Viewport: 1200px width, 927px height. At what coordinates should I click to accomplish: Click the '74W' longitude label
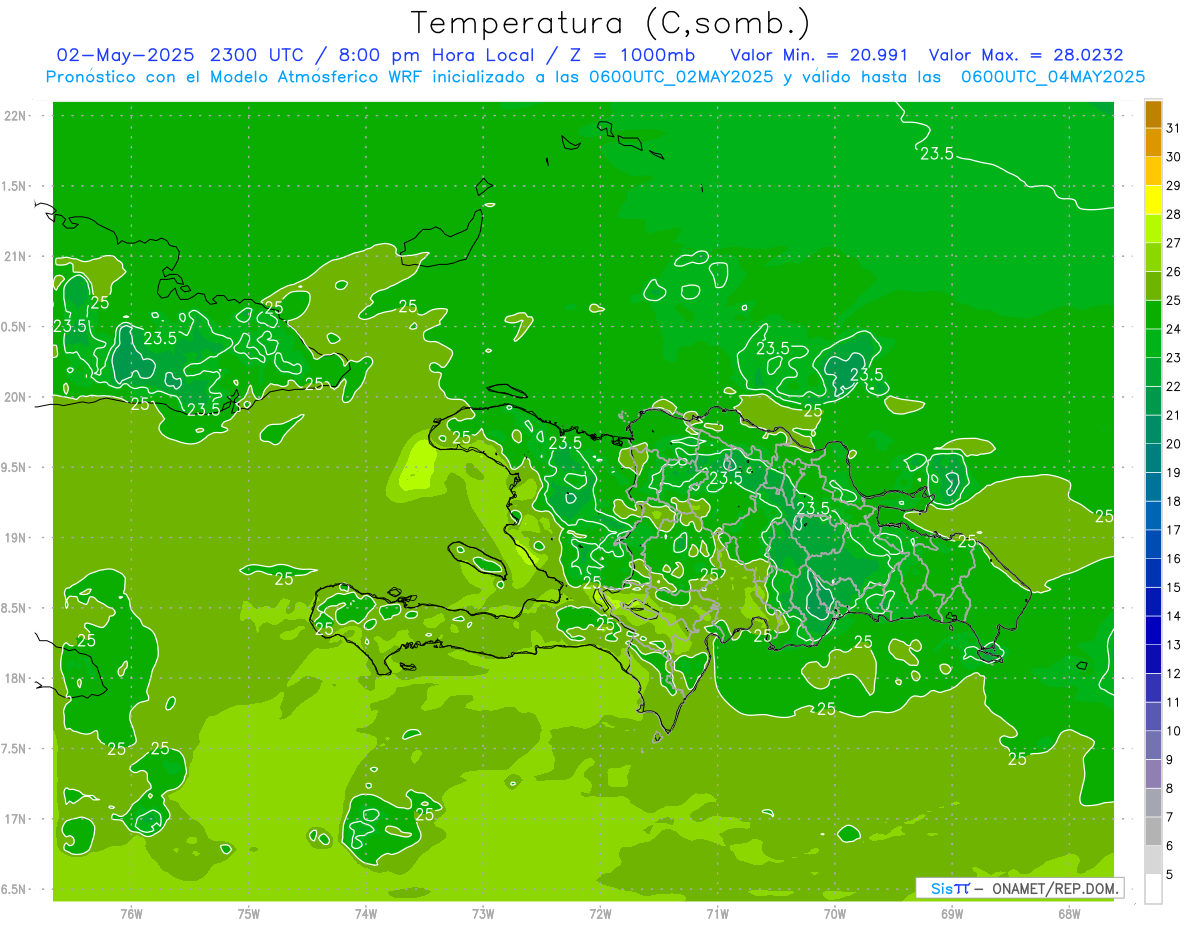point(366,913)
